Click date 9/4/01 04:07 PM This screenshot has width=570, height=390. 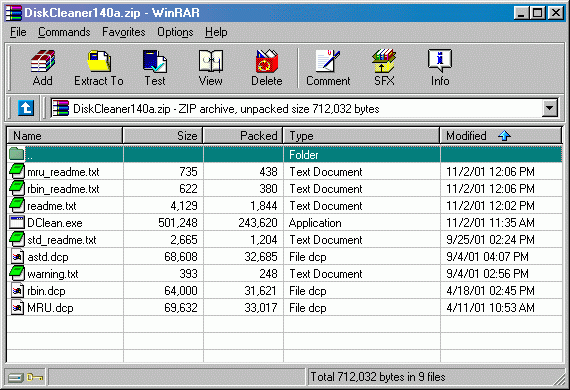487,257
